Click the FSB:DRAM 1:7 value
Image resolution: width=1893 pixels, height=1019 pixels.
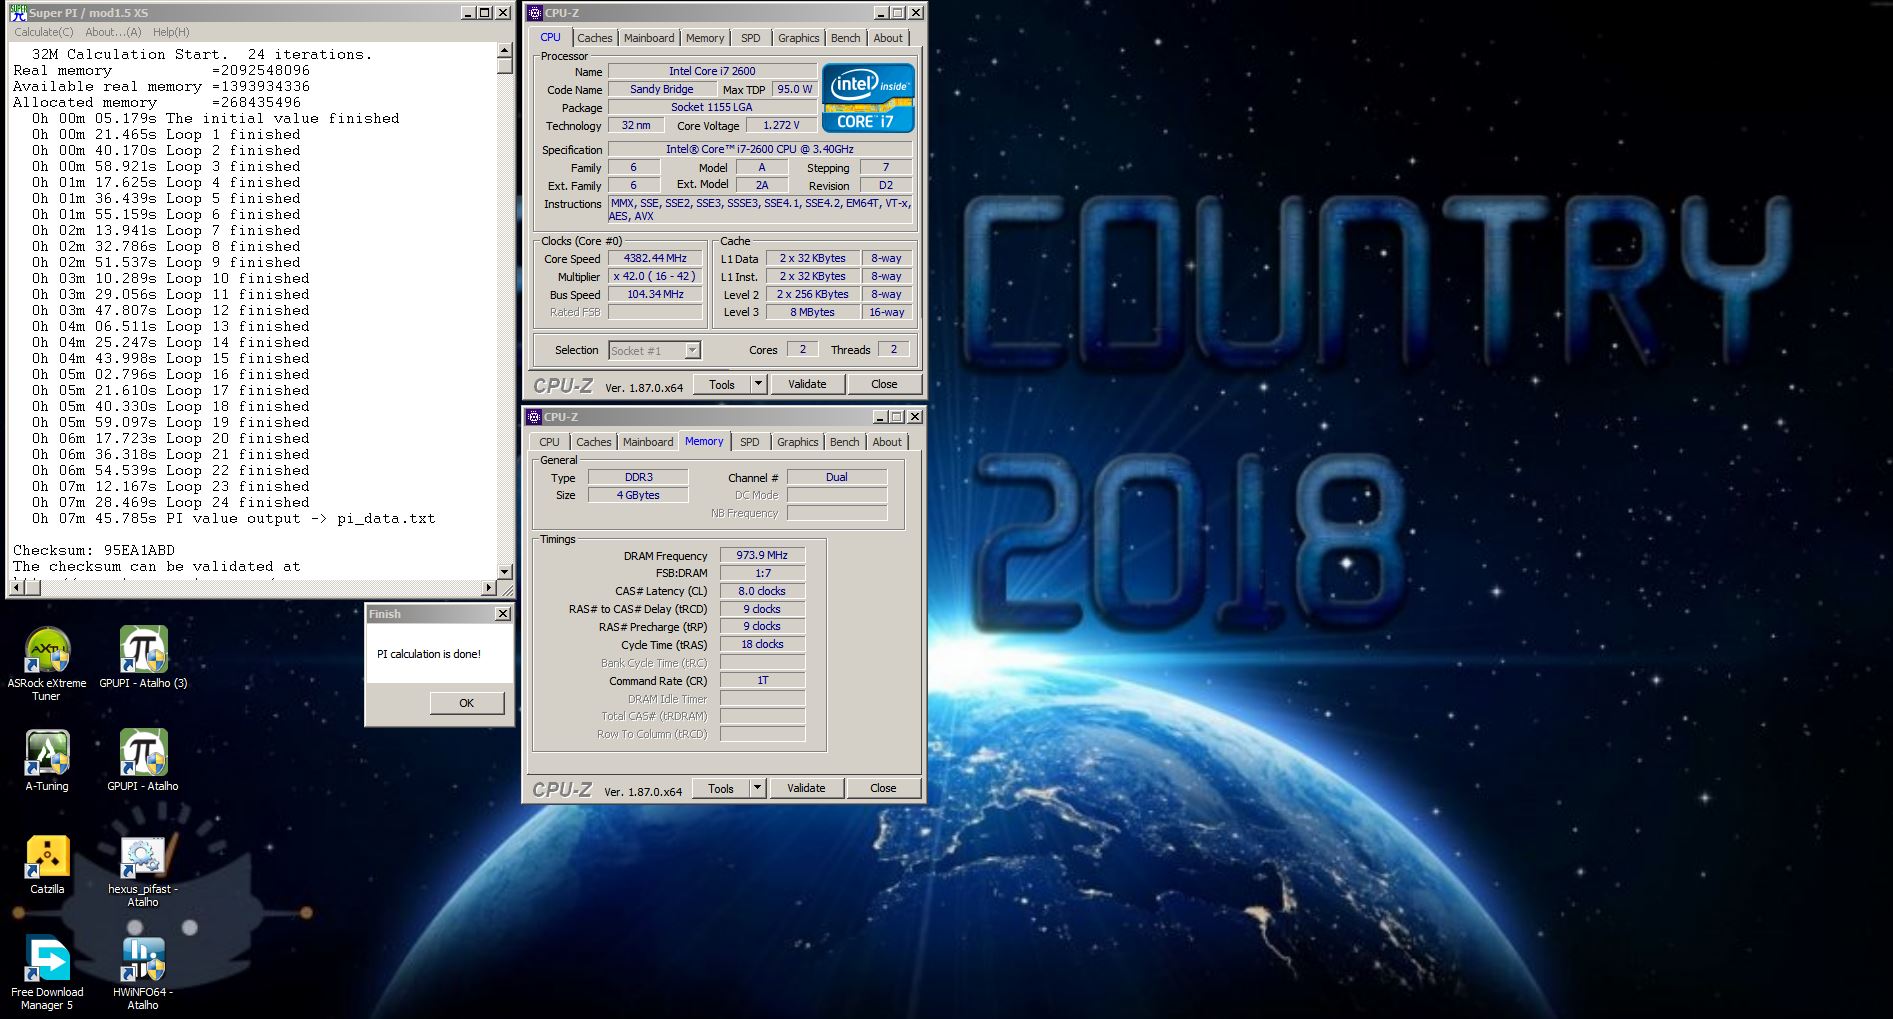pyautogui.click(x=762, y=573)
